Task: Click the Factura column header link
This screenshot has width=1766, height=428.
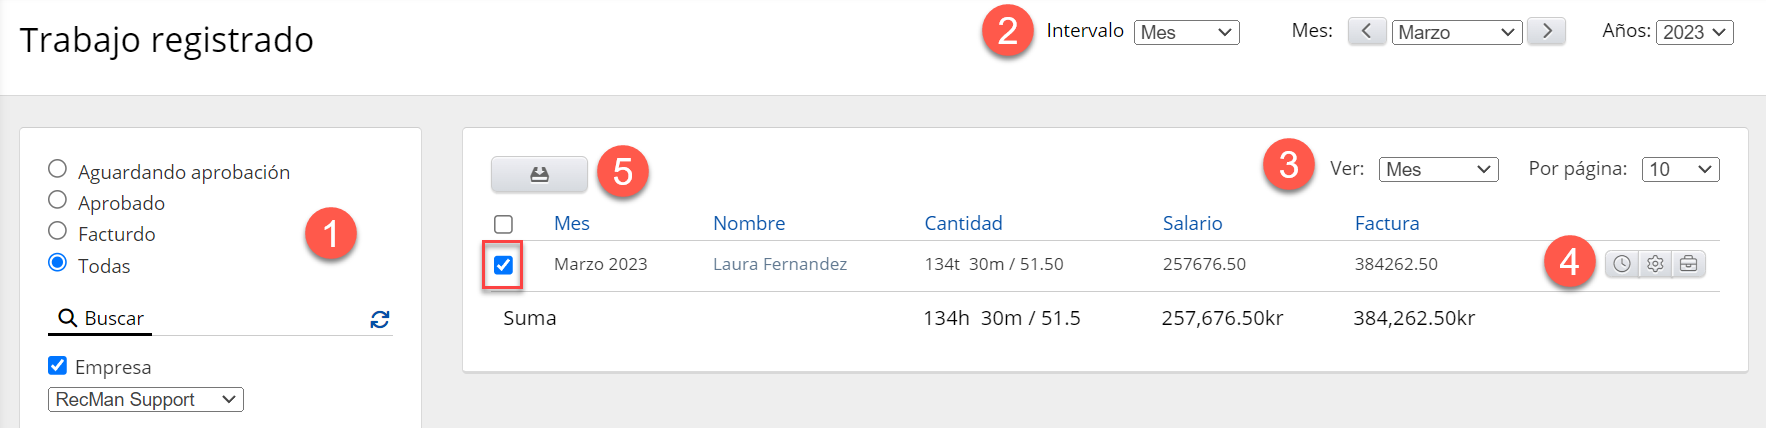Action: click(x=1387, y=223)
